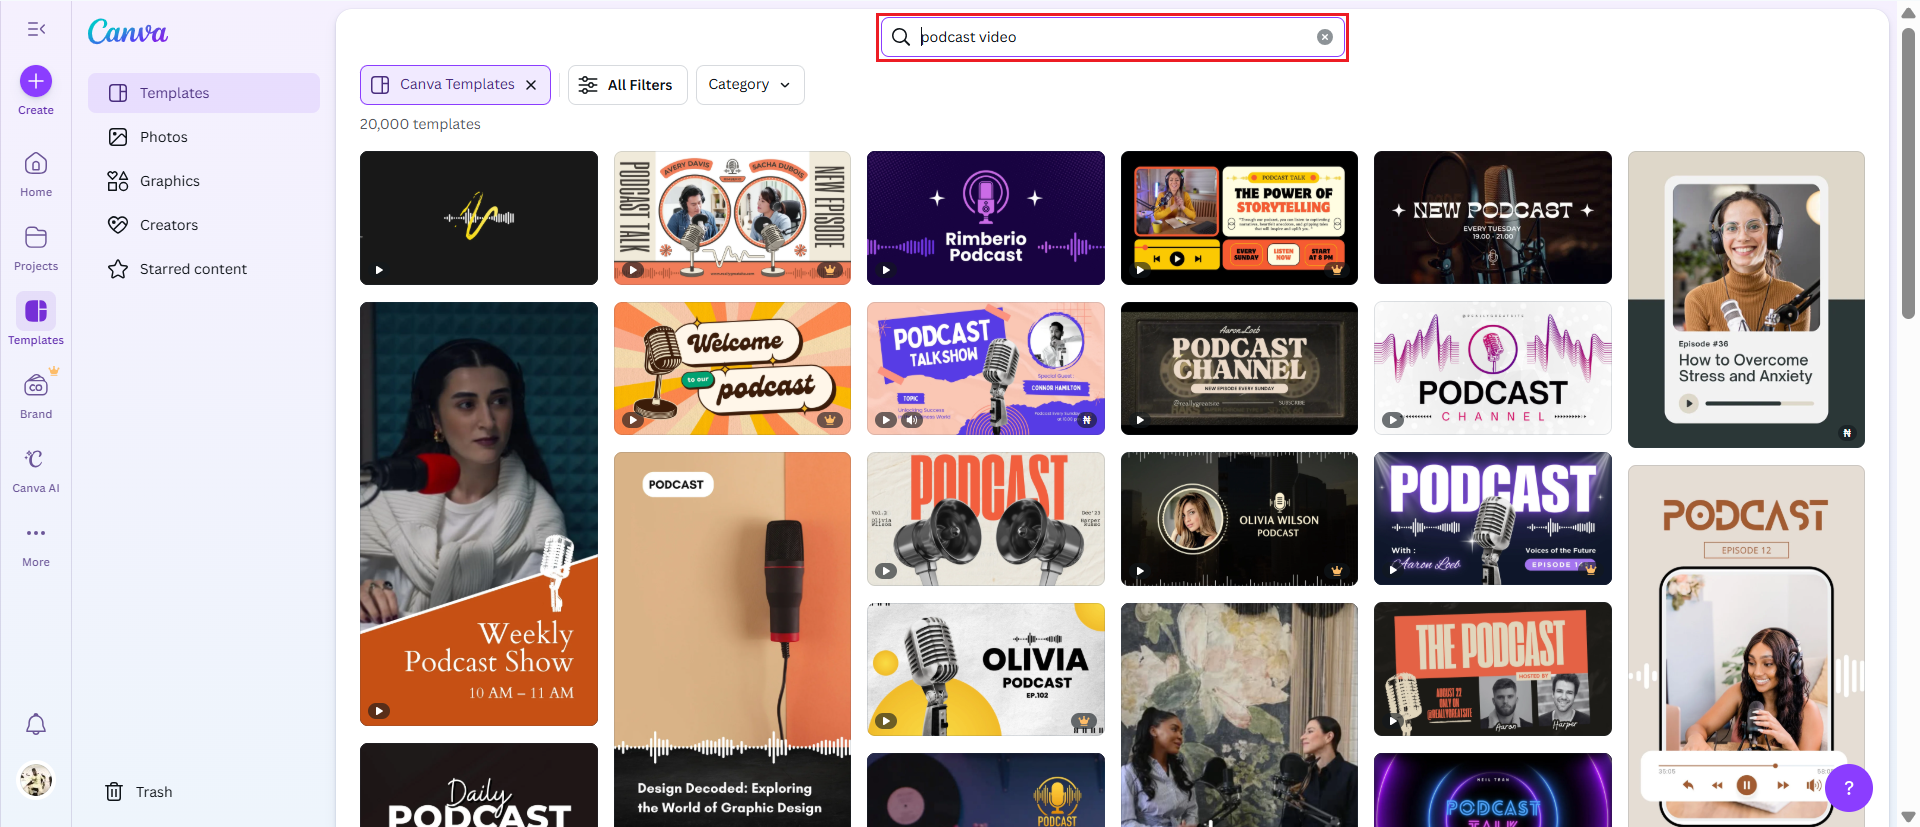Viewport: 1920px width, 827px height.
Task: Open Photos in the side panel
Action: (204, 137)
